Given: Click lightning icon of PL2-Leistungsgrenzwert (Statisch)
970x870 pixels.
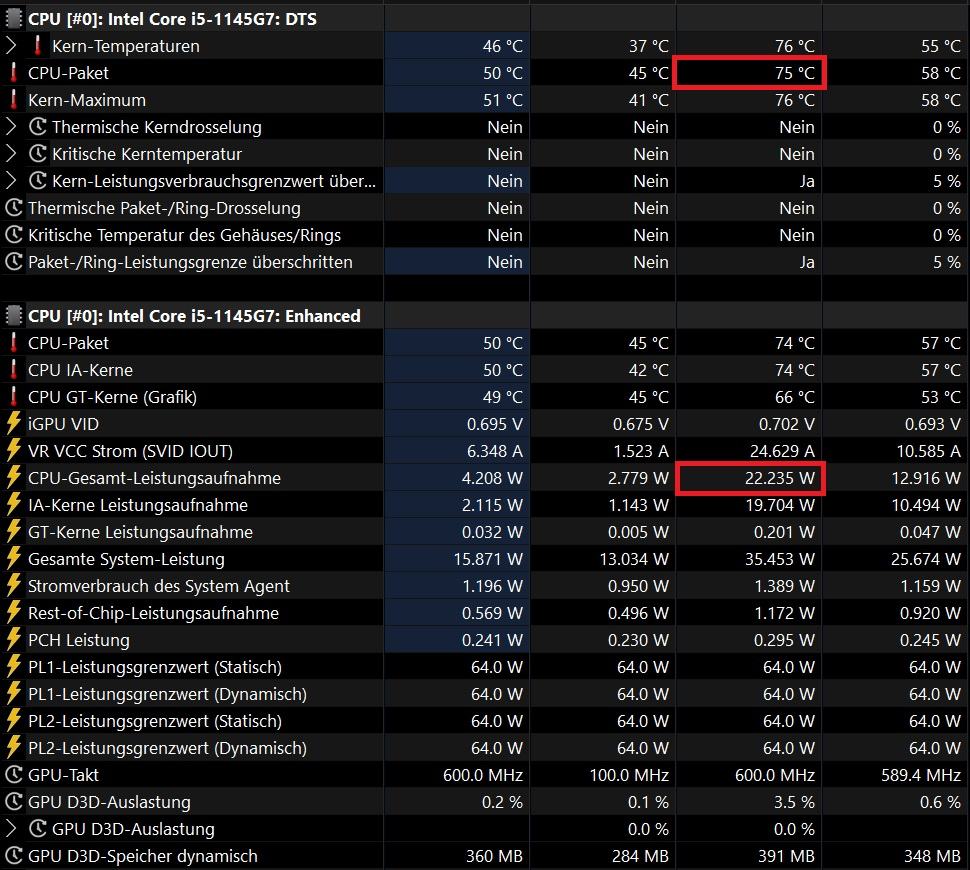Looking at the screenshot, I should 14,721.
